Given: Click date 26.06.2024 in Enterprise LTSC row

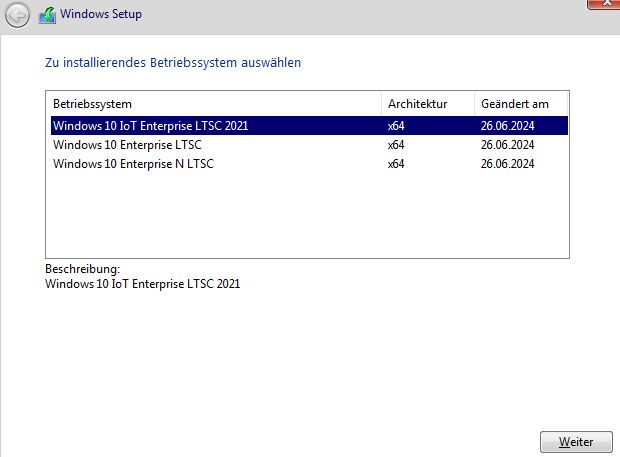Looking at the screenshot, I should pos(507,145).
